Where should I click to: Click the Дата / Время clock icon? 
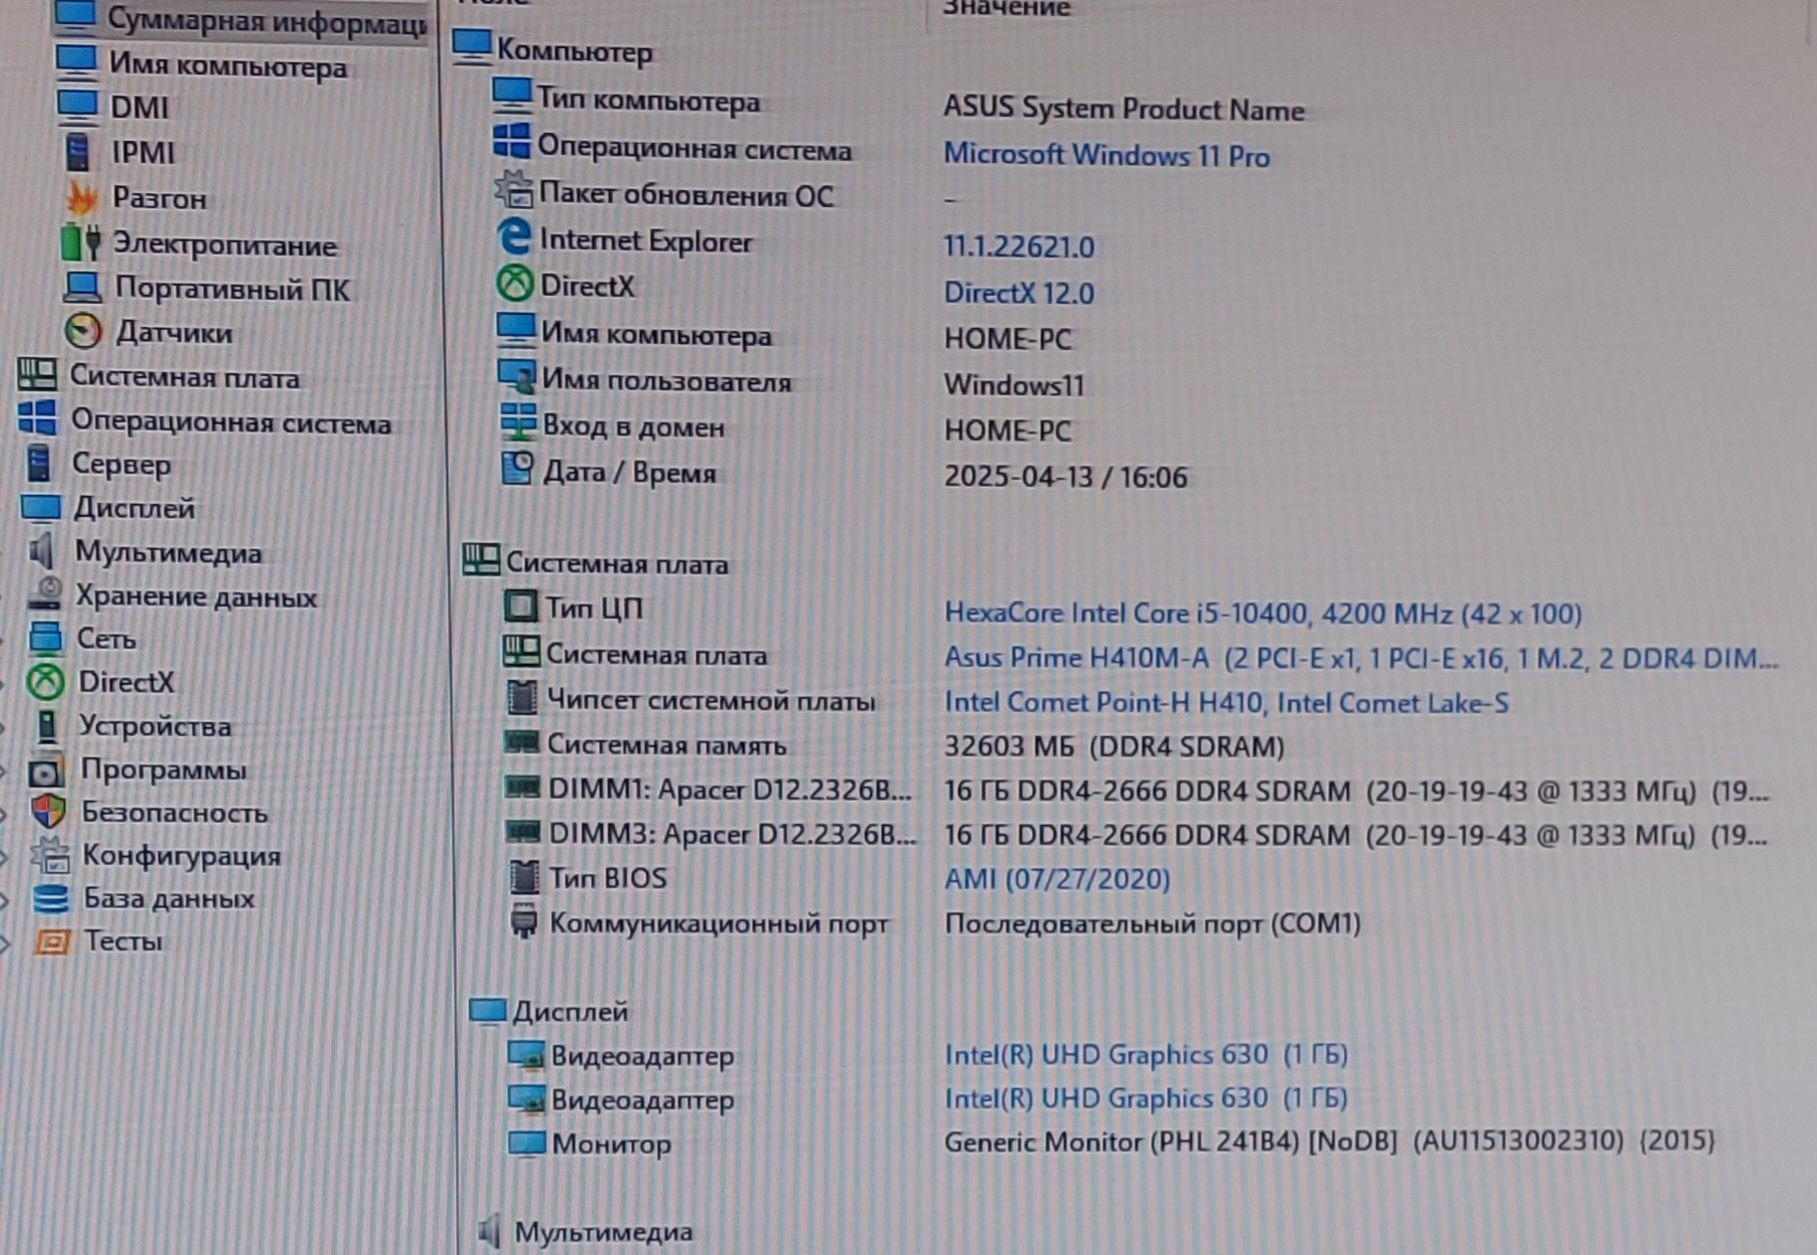click(x=517, y=469)
